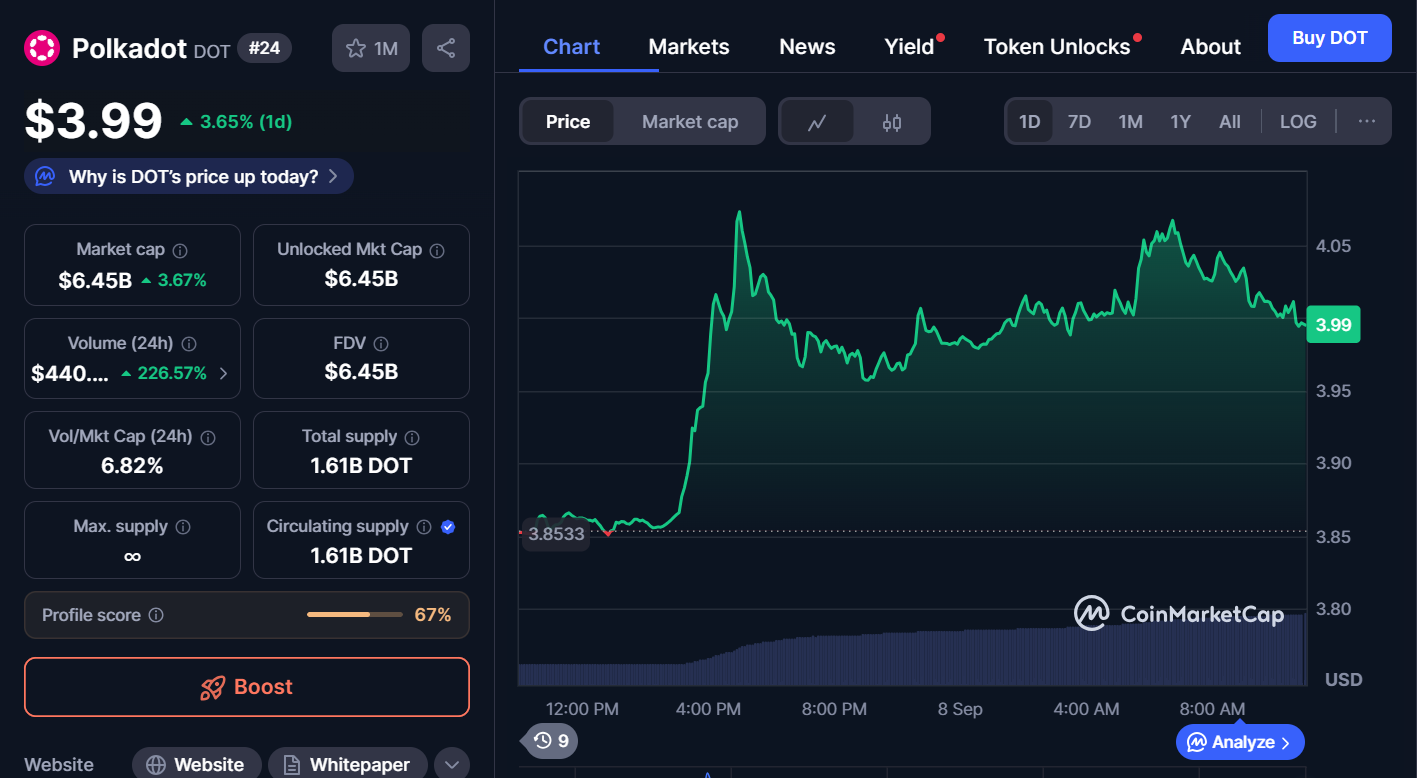Open info icon beside Circulating supply
This screenshot has height=778, width=1417.
pyautogui.click(x=424, y=527)
